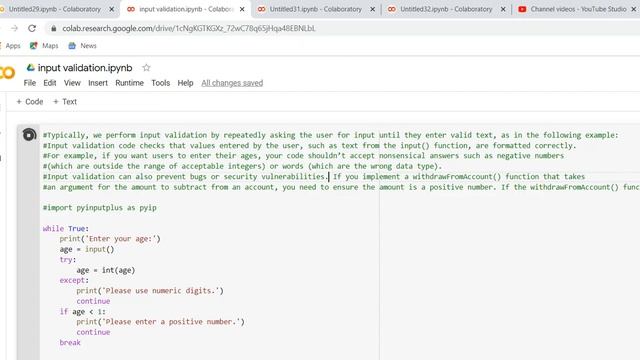Click the '#(which are outside the range' comment
The width and height of the screenshot is (640, 360).
[x=242, y=166]
